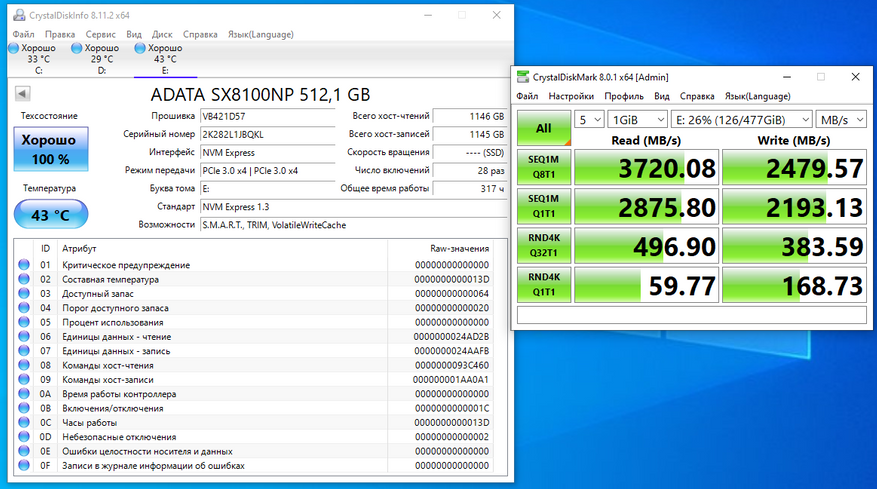Select the status circle of attribute 08
This screenshot has width=877, height=489.
click(23, 365)
